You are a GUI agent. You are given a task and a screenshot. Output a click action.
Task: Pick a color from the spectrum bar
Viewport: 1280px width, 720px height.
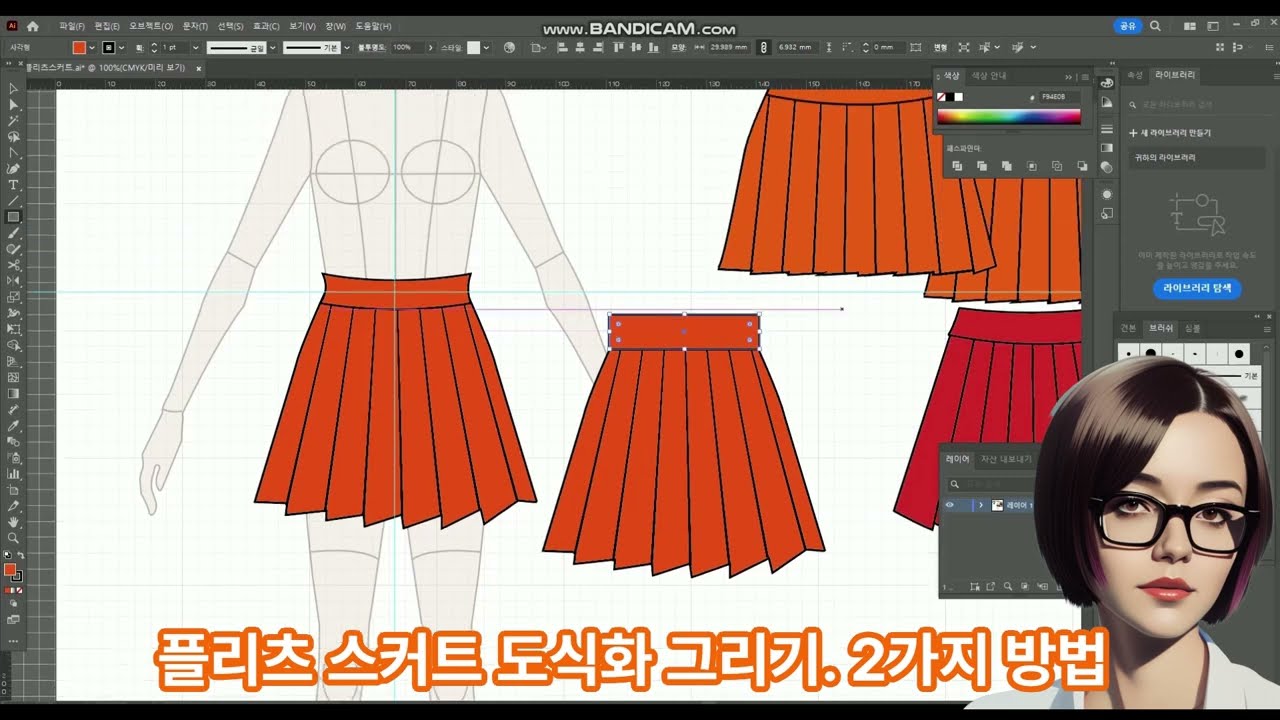point(1009,117)
